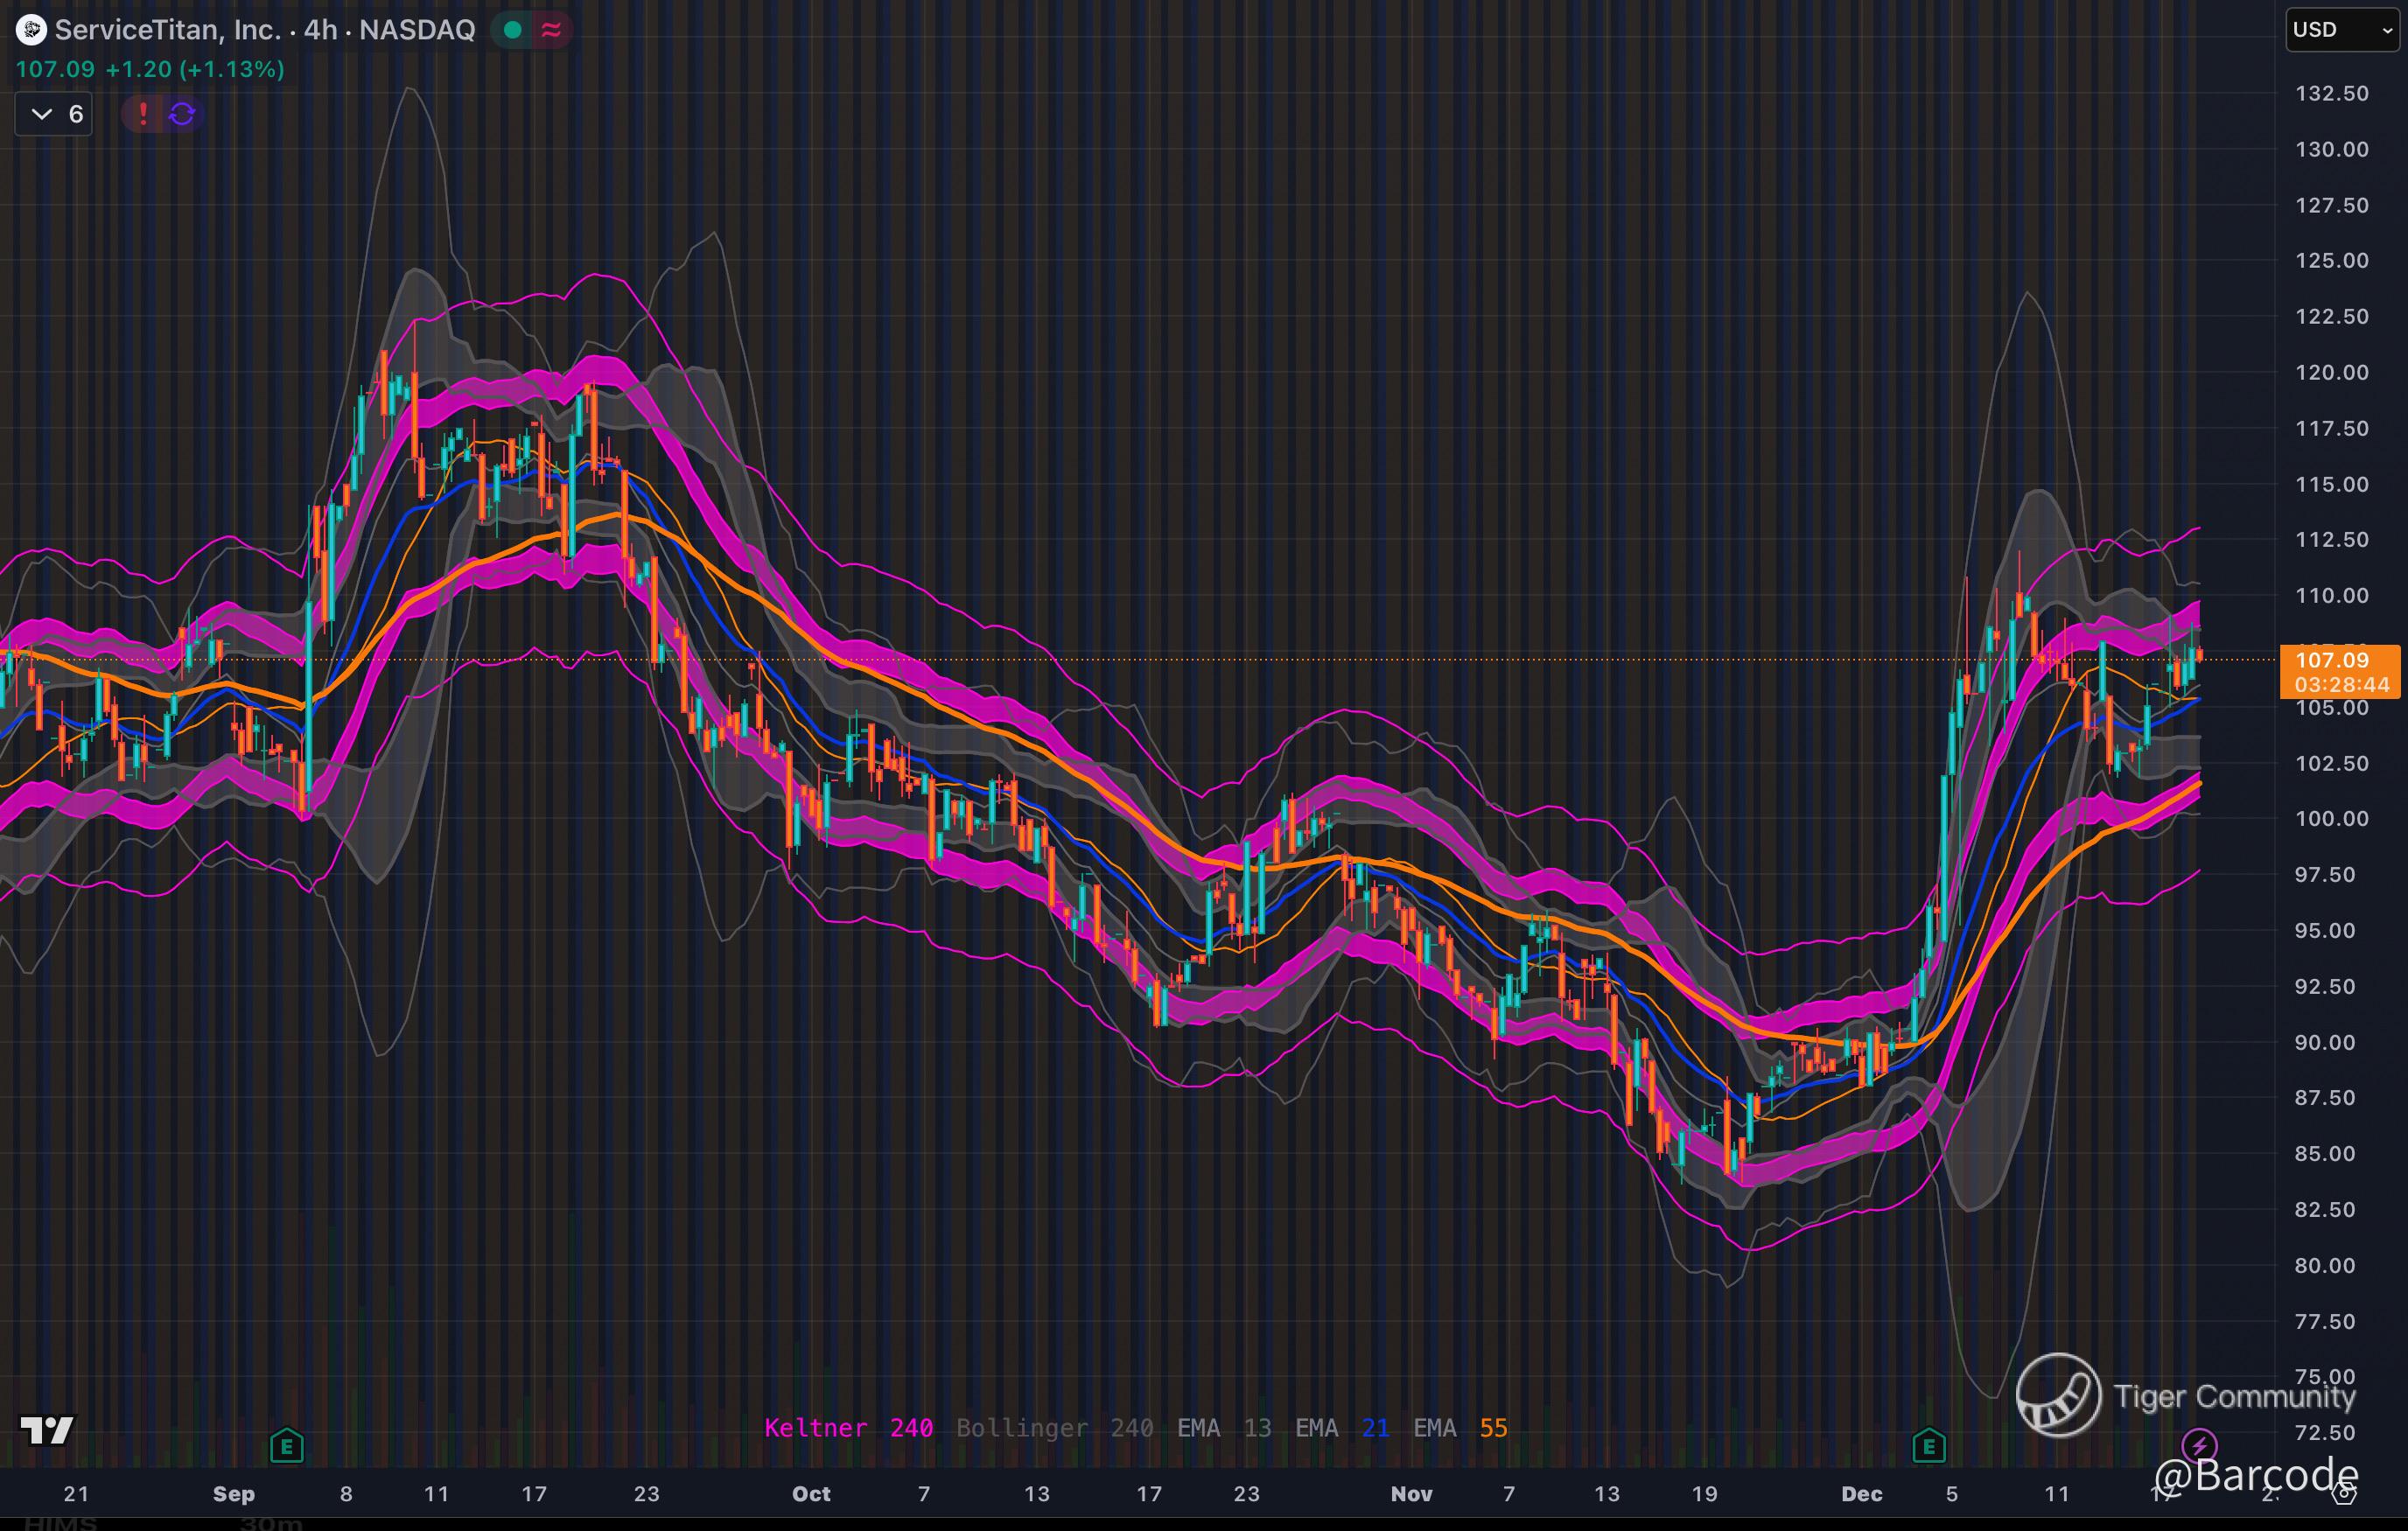
Task: Click the purple refresh arrows icon
Action: (182, 114)
